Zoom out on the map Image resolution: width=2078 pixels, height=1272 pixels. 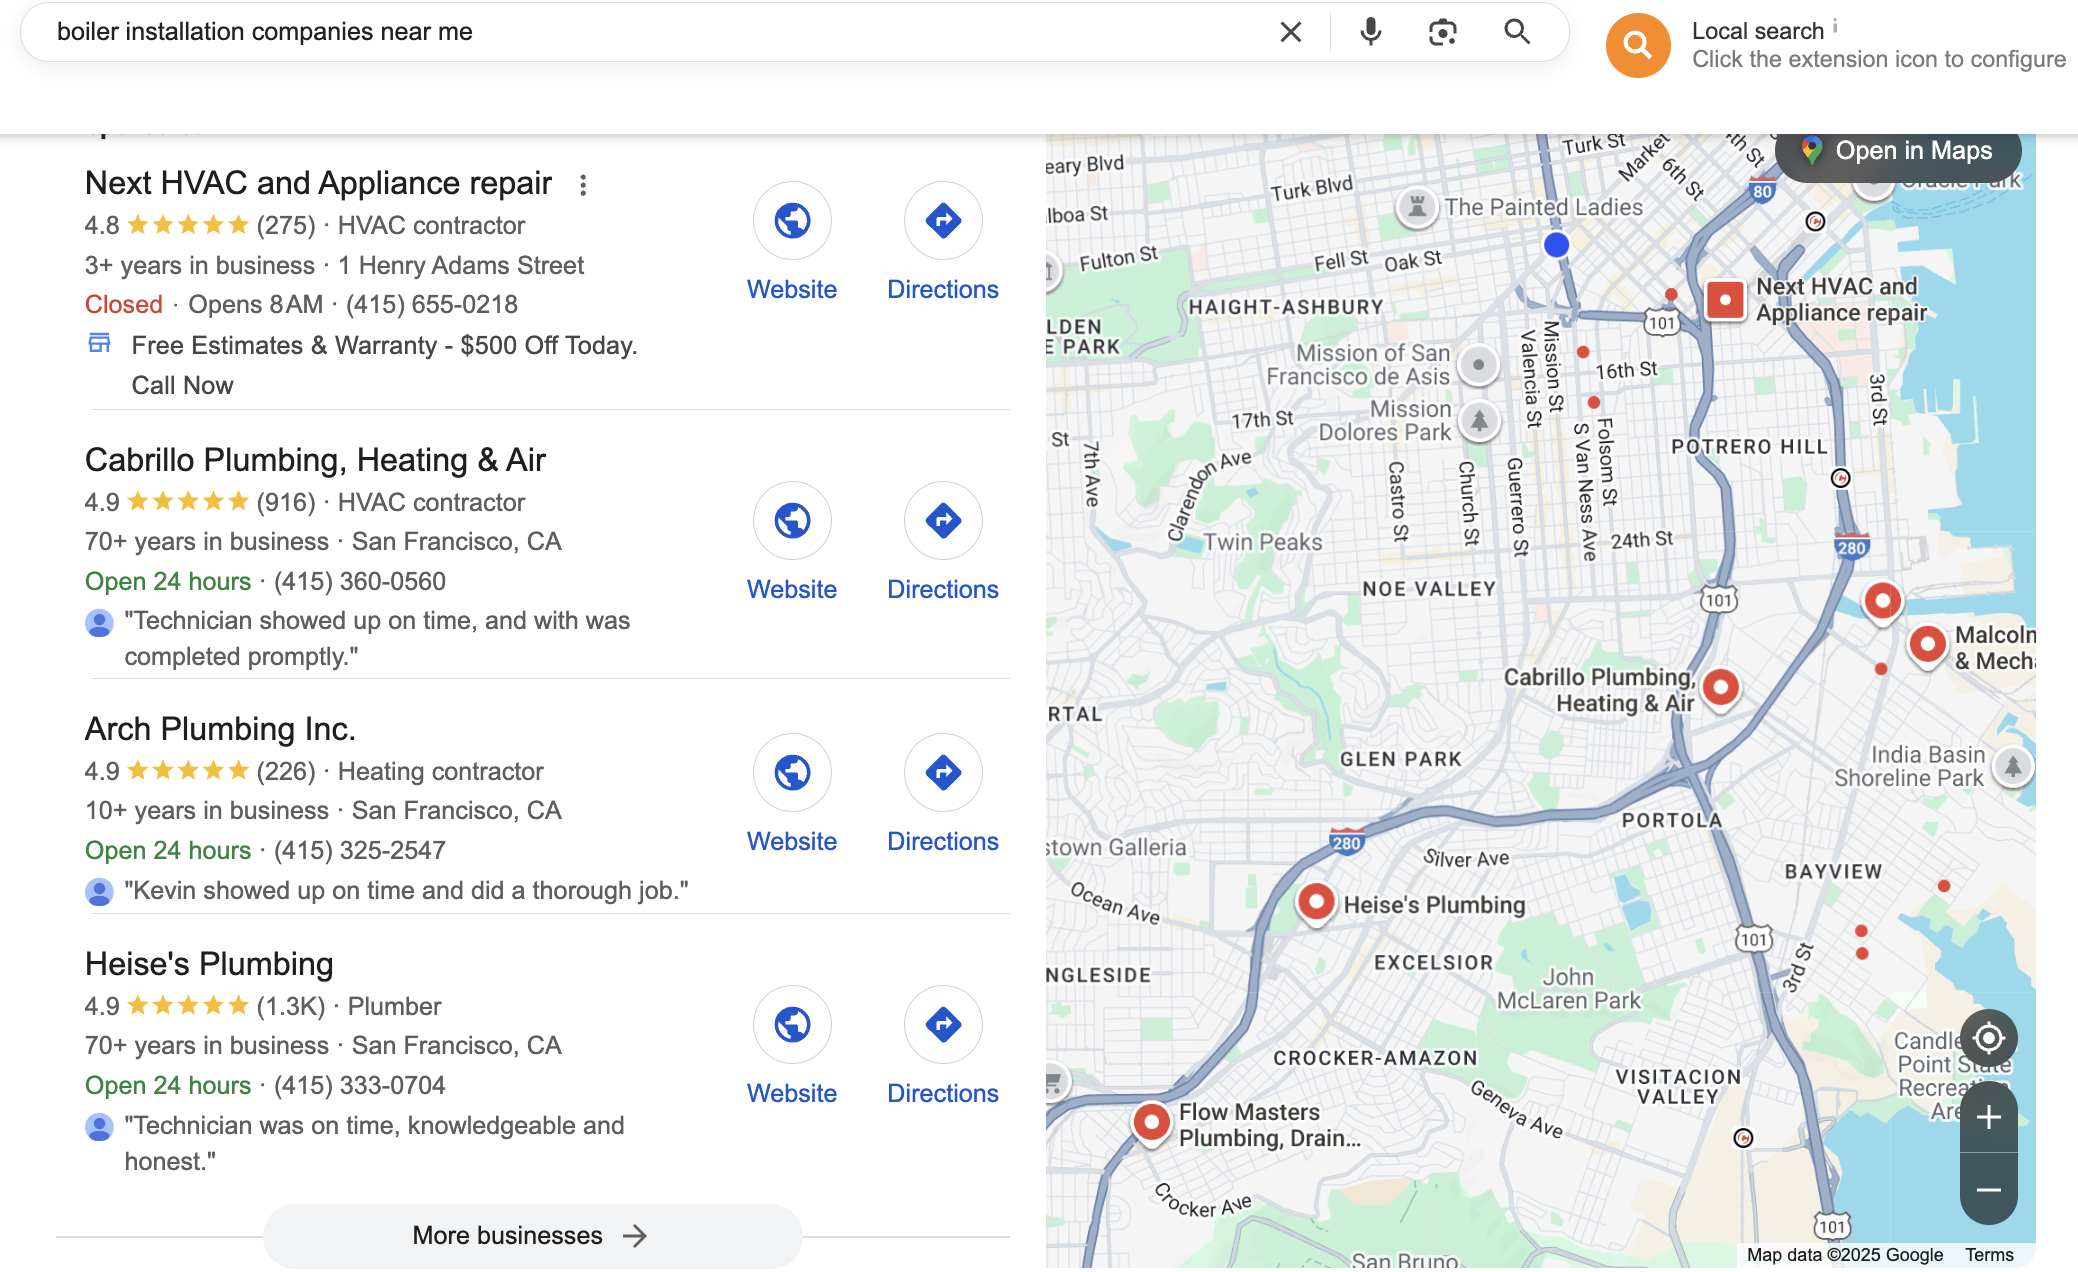1988,1189
